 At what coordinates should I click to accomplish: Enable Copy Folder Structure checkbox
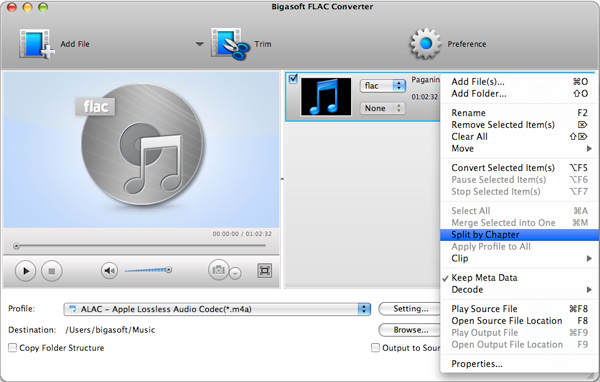tap(13, 348)
